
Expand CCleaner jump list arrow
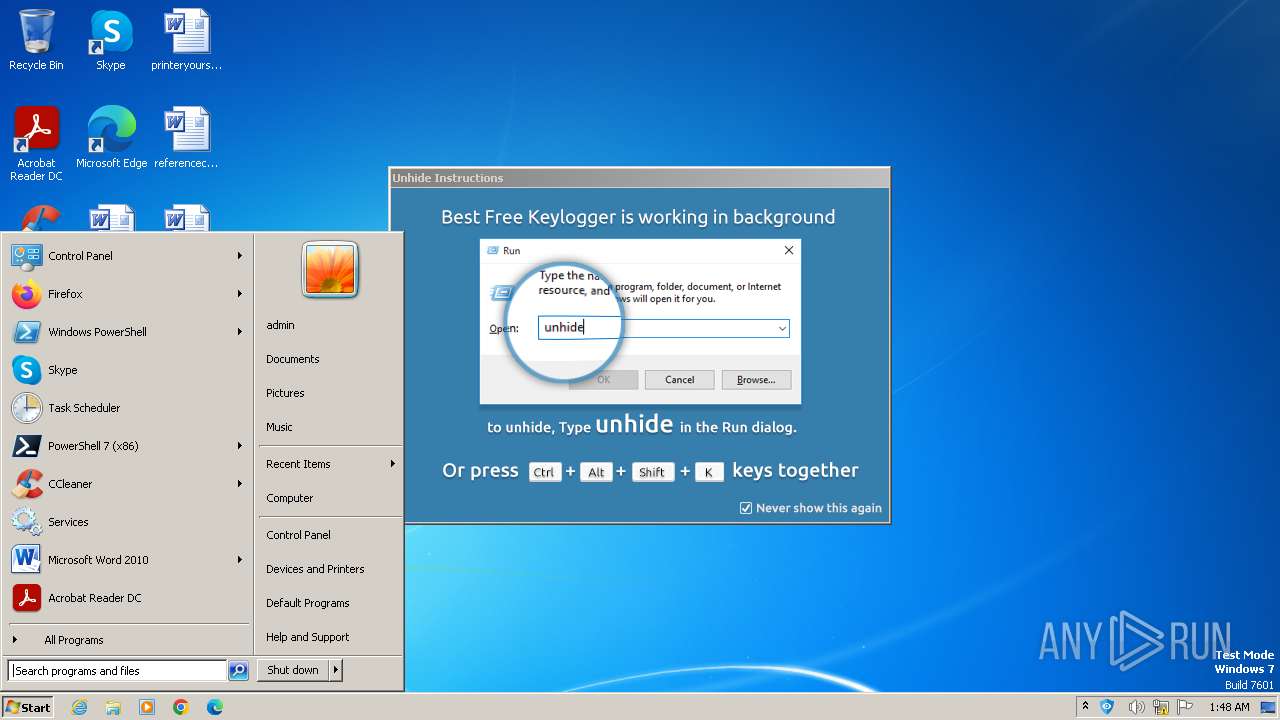click(240, 484)
